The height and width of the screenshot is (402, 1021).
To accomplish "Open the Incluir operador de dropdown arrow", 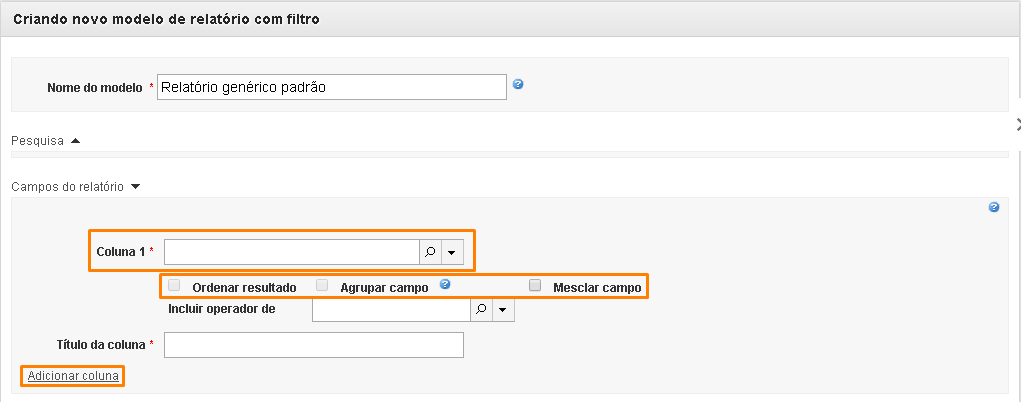I will tap(503, 311).
